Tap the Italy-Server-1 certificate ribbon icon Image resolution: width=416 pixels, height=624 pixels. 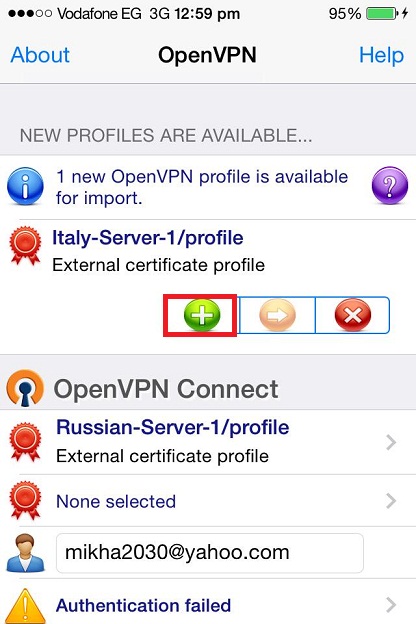click(25, 246)
